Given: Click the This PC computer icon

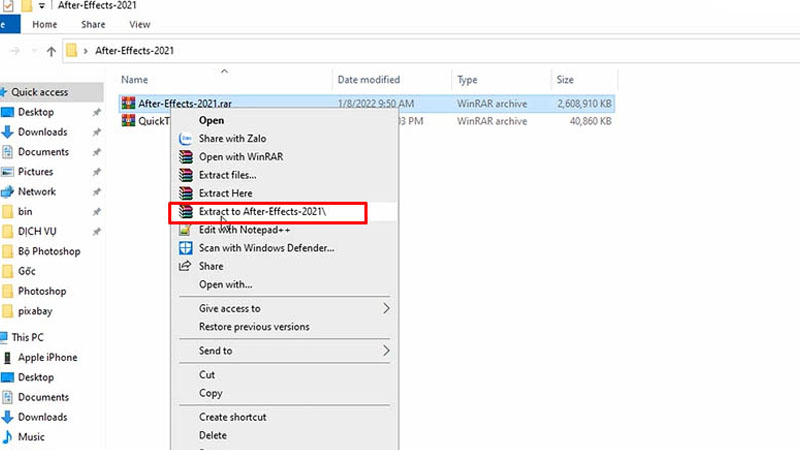Looking at the screenshot, I should pos(4,337).
